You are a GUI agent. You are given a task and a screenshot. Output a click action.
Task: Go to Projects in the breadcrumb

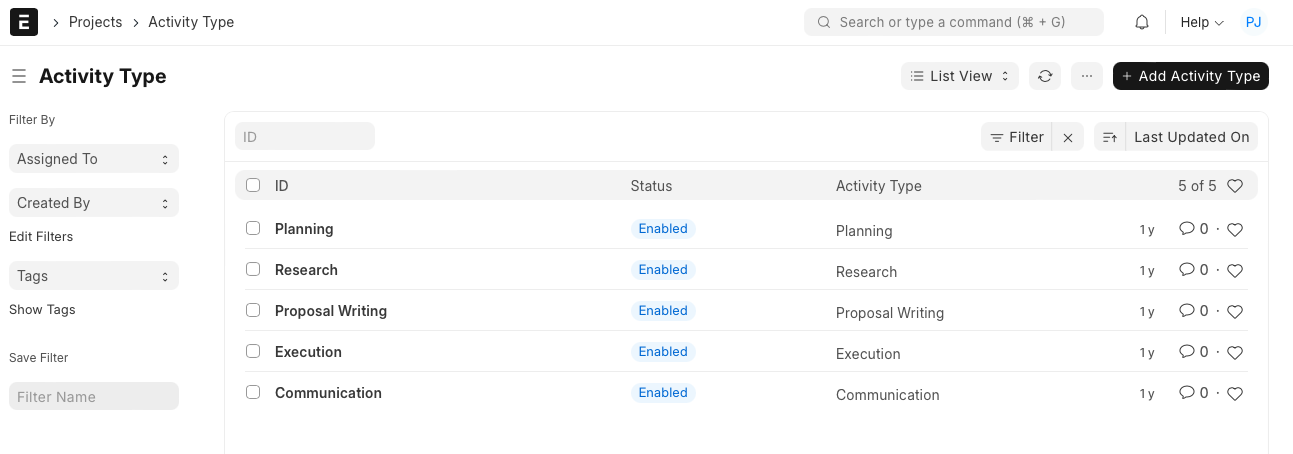pyautogui.click(x=95, y=22)
